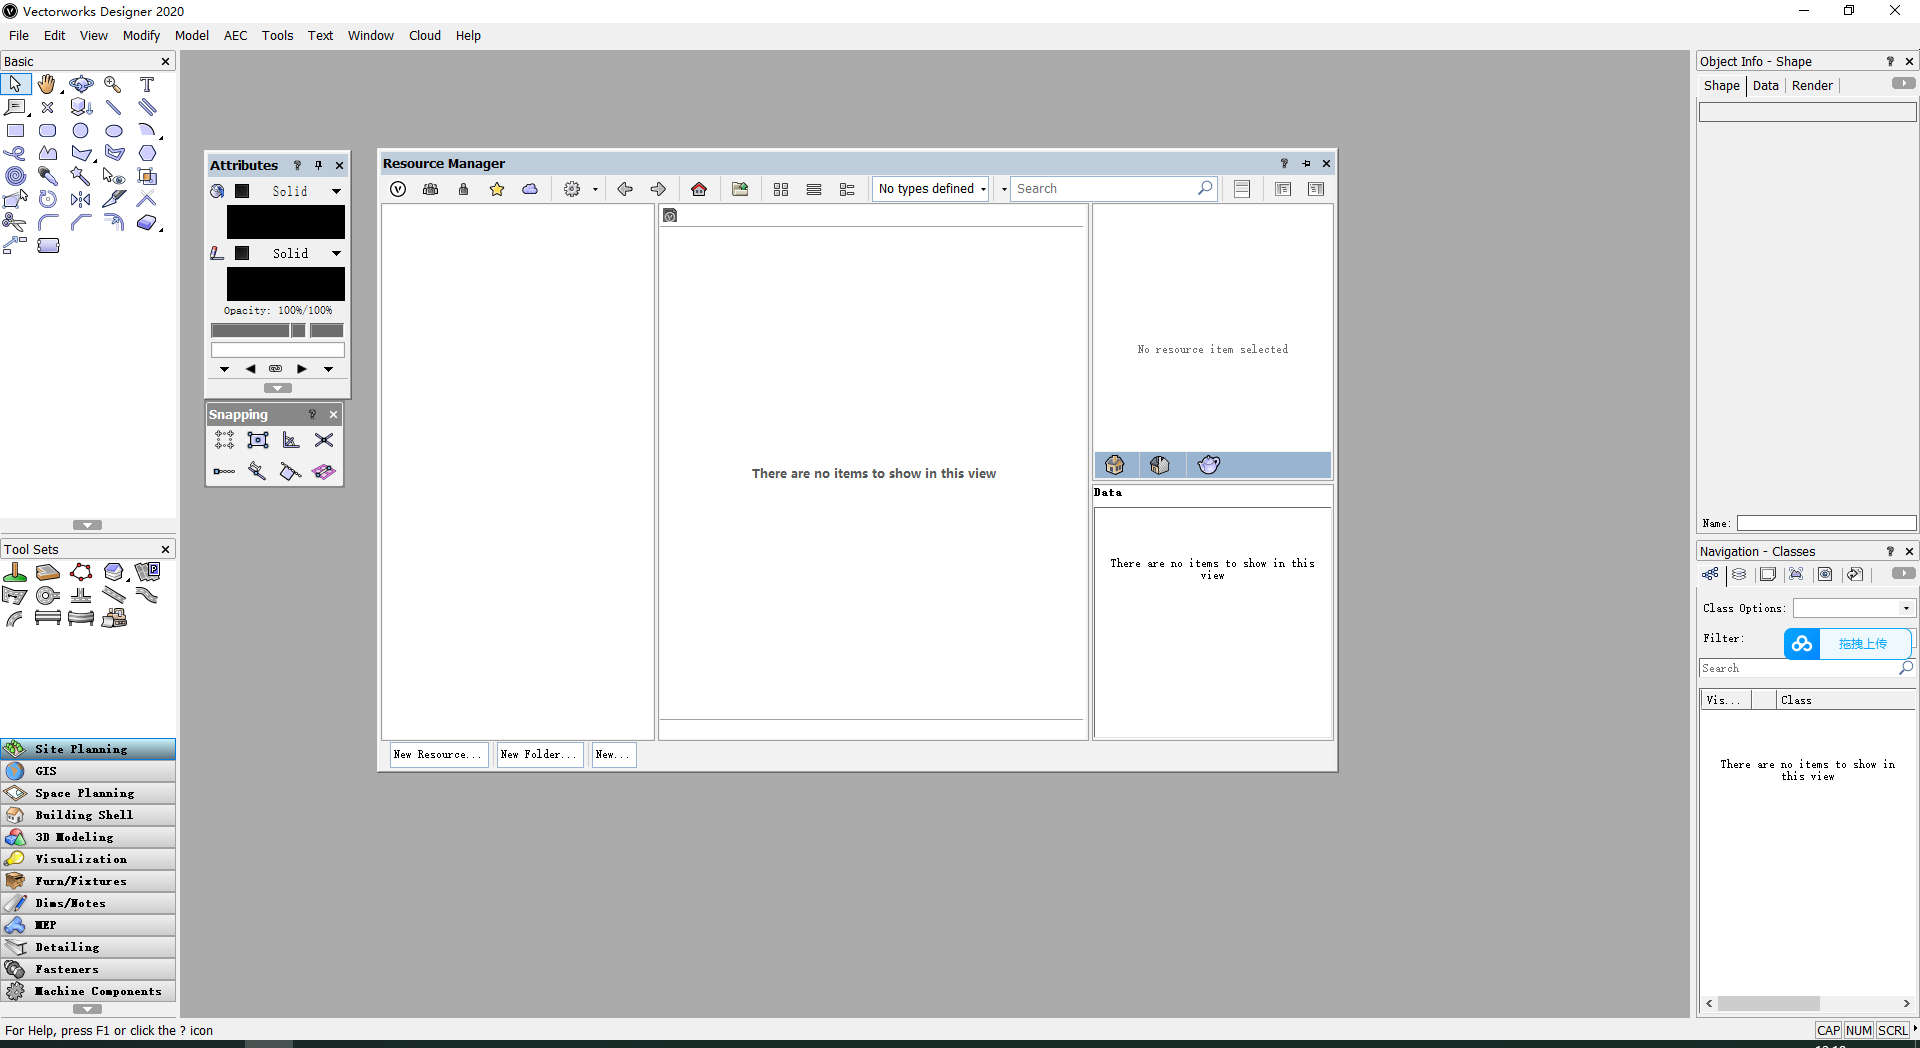1920x1048 pixels.
Task: Select the Rectangle tool
Action: pyautogui.click(x=16, y=131)
